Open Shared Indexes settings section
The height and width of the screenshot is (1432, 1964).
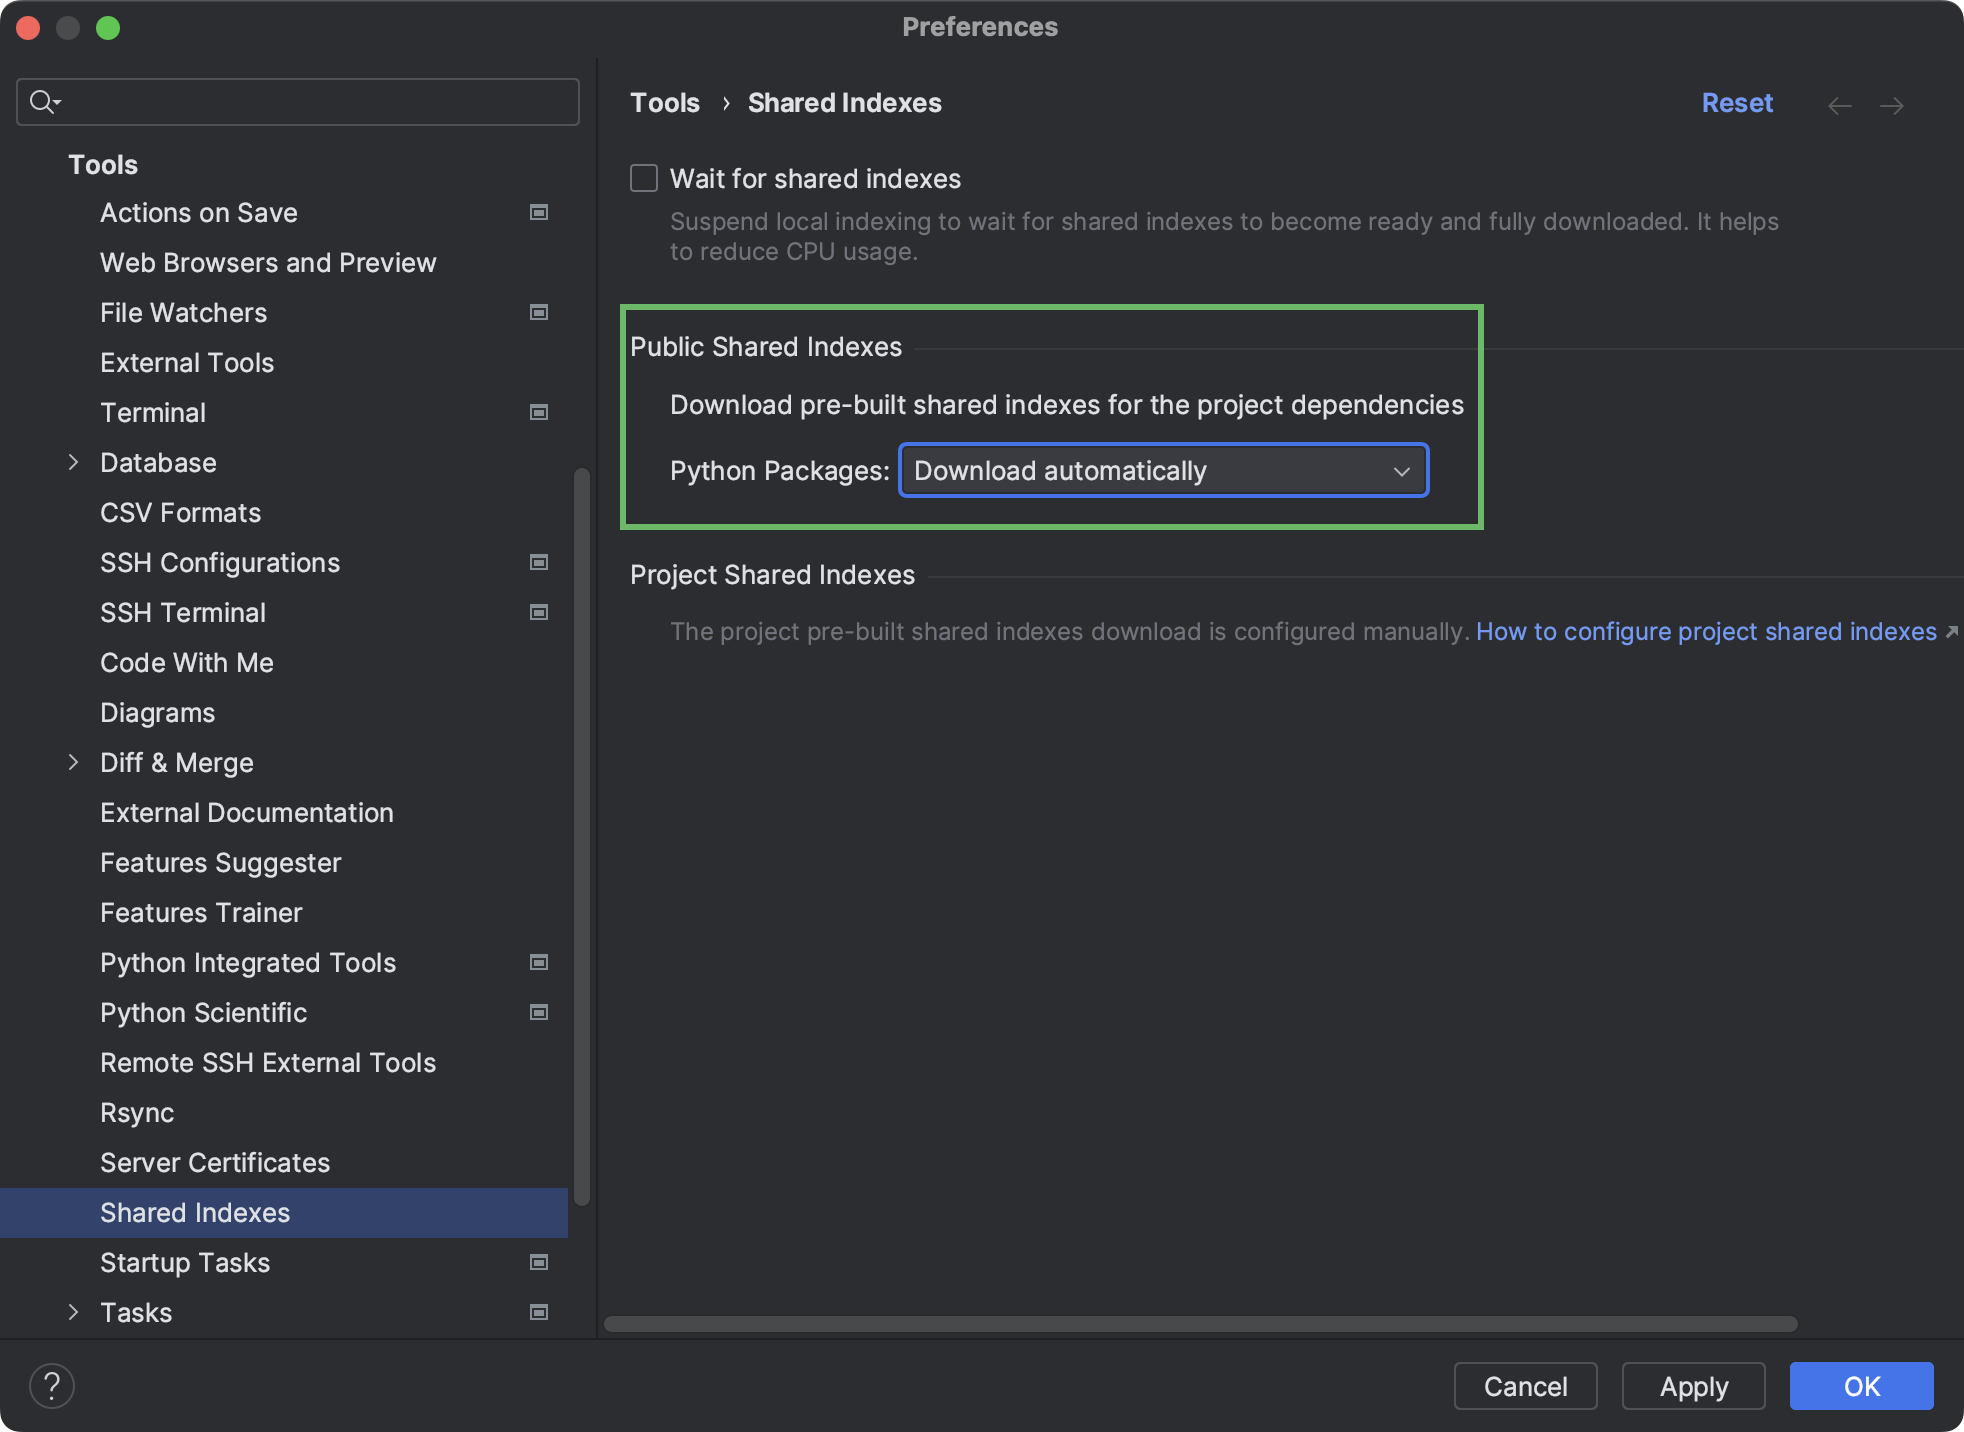coord(194,1211)
